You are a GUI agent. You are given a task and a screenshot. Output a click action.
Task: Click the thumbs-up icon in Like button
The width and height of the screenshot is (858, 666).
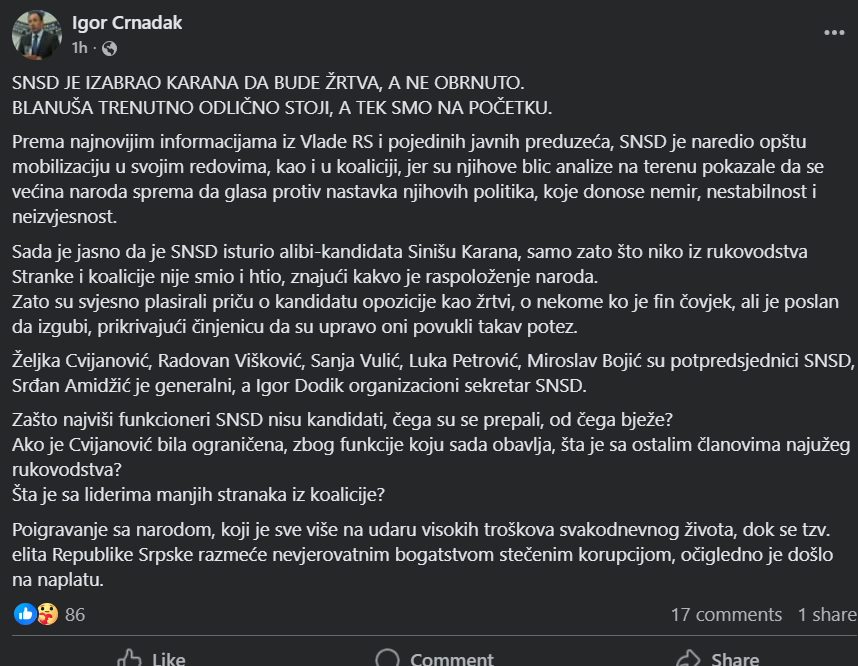coord(129,658)
